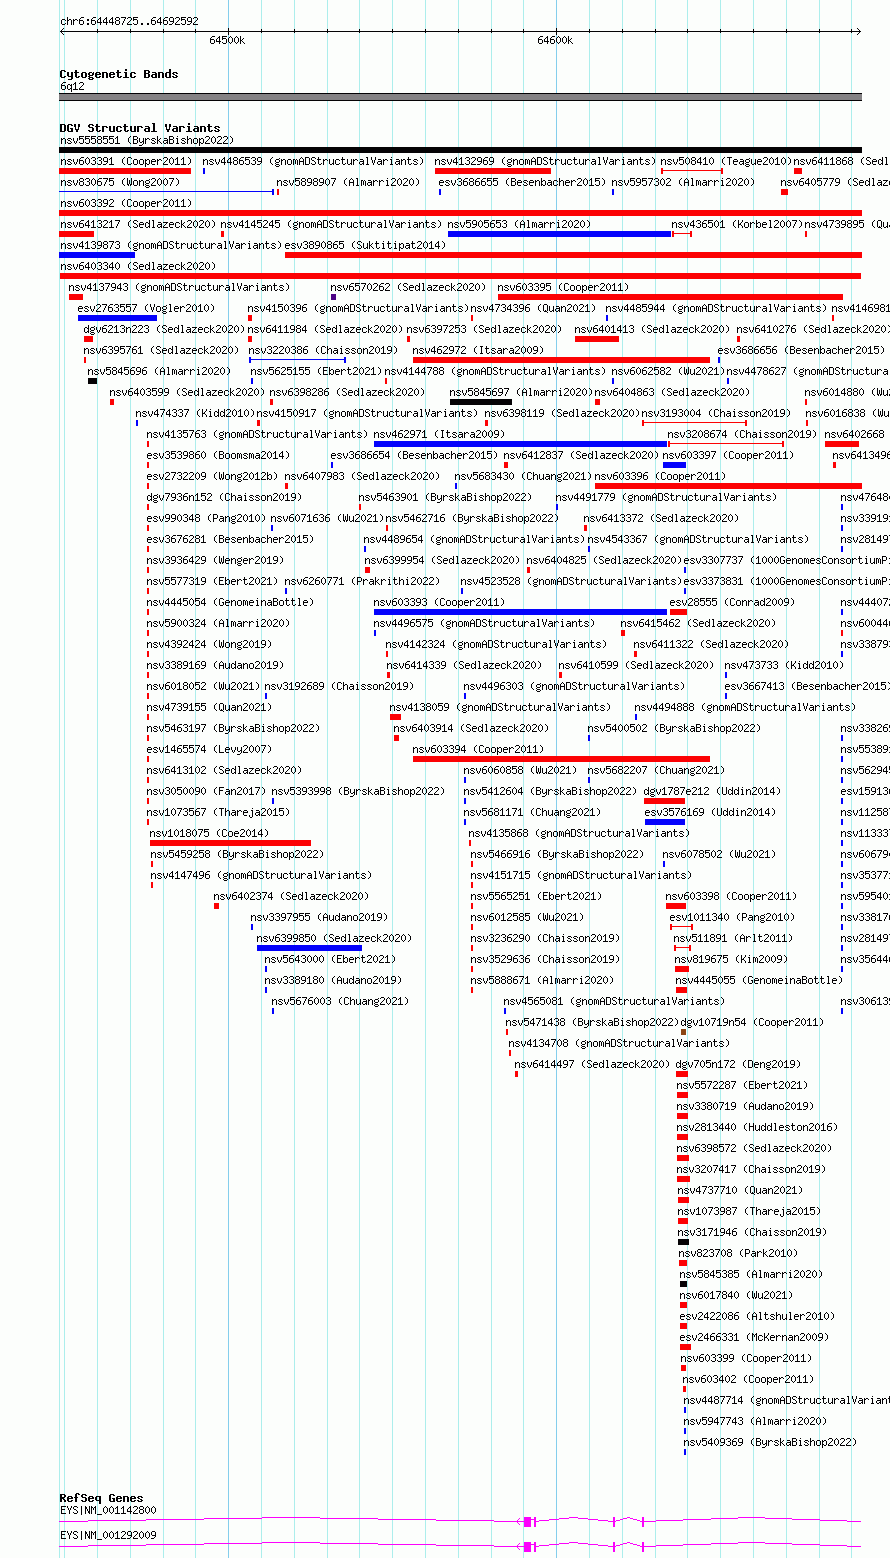Click the nsv6260771 (Prakrithi2022) label
Viewport: 890px width, 1558px height.
point(362,581)
